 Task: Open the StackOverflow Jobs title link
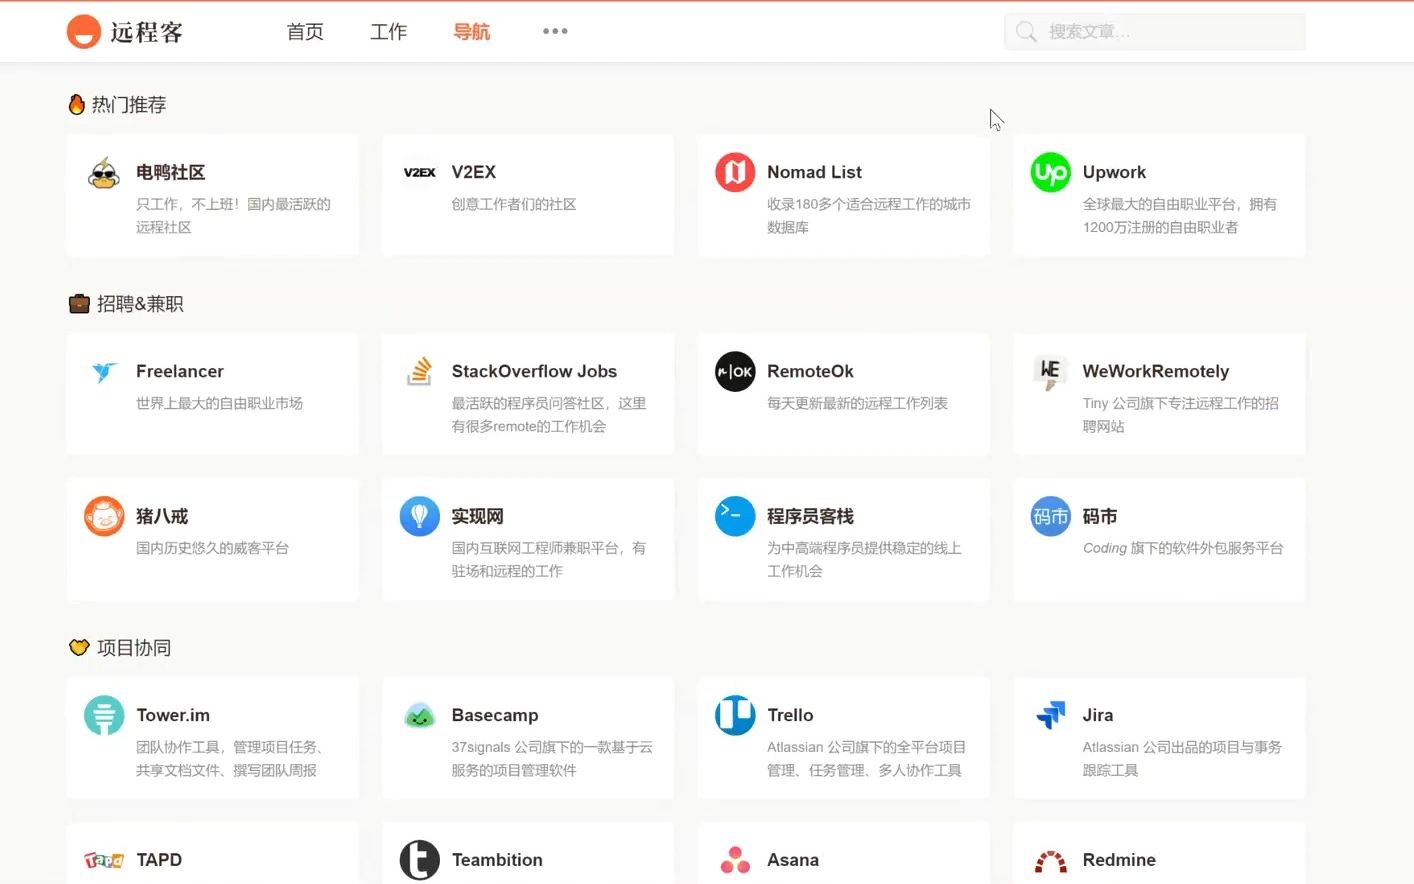point(534,371)
